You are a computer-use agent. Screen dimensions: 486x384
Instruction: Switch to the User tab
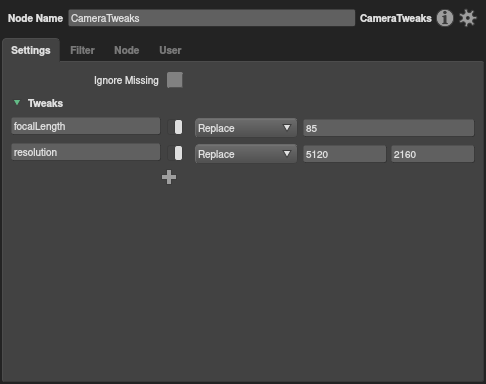click(x=170, y=50)
